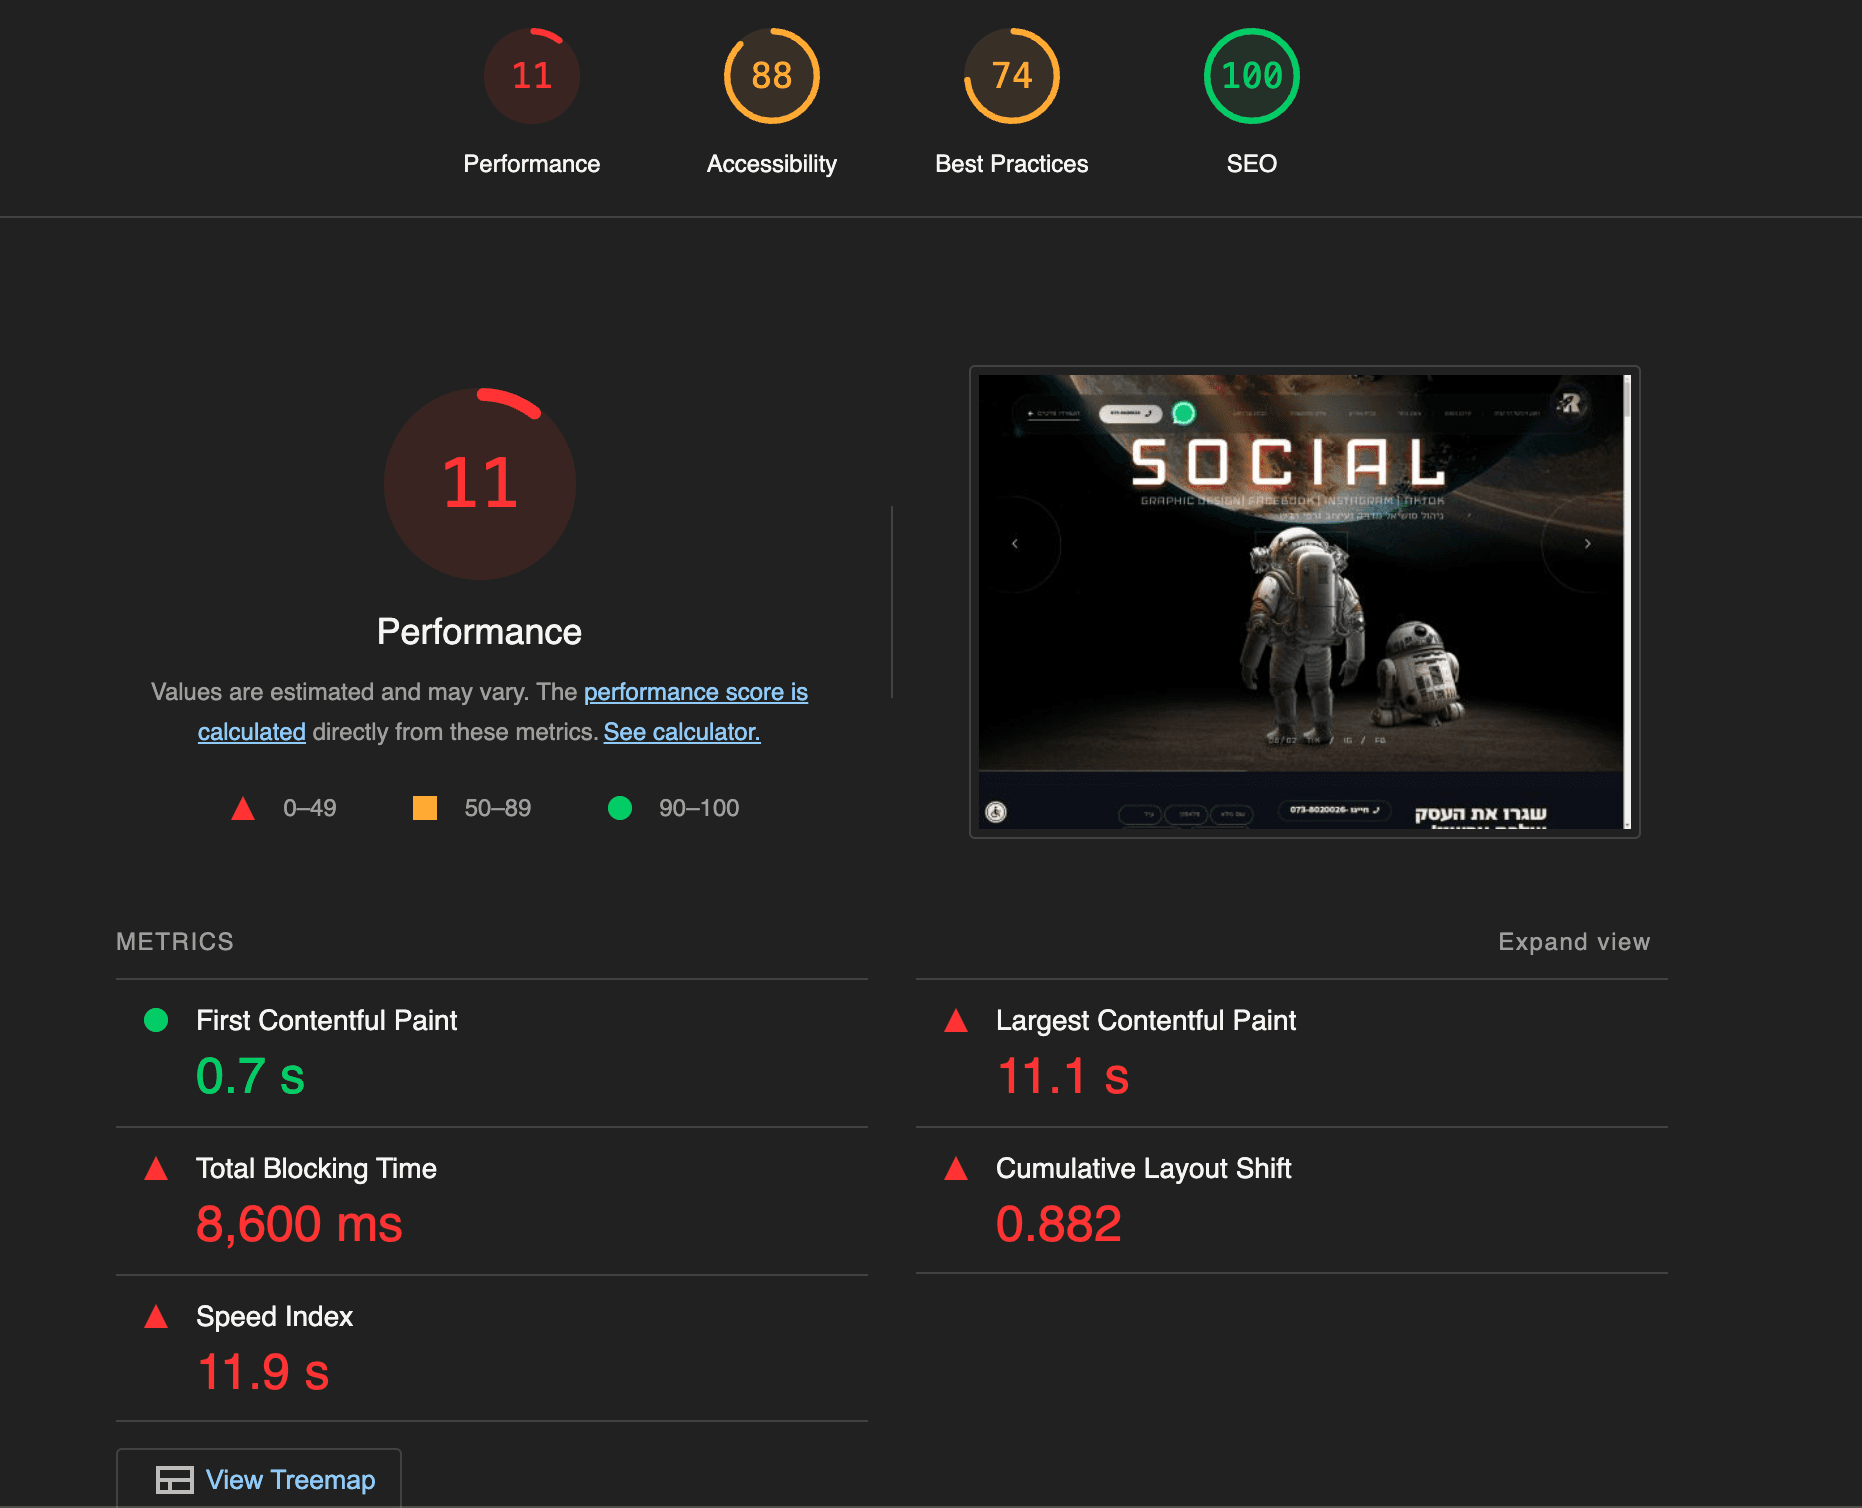Click the Accessibility score gauge showing 88
1862x1508 pixels.
(x=770, y=75)
